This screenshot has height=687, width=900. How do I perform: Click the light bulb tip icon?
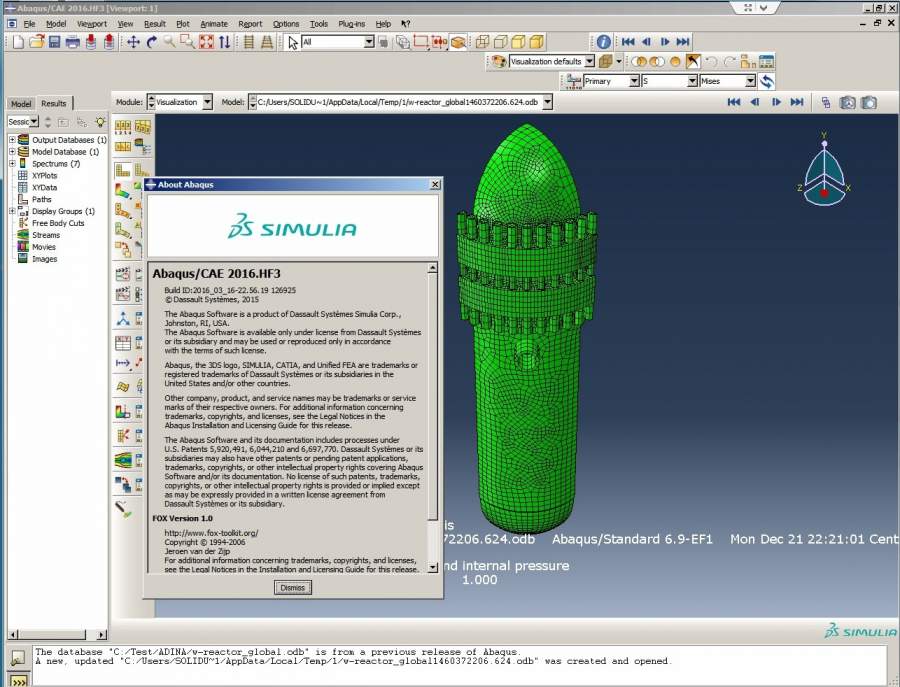click(100, 122)
